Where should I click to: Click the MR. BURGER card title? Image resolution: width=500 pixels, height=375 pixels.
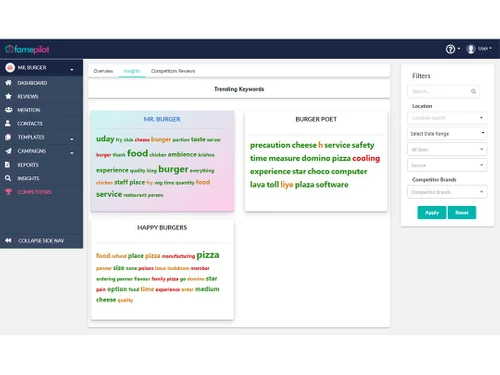tap(162, 119)
